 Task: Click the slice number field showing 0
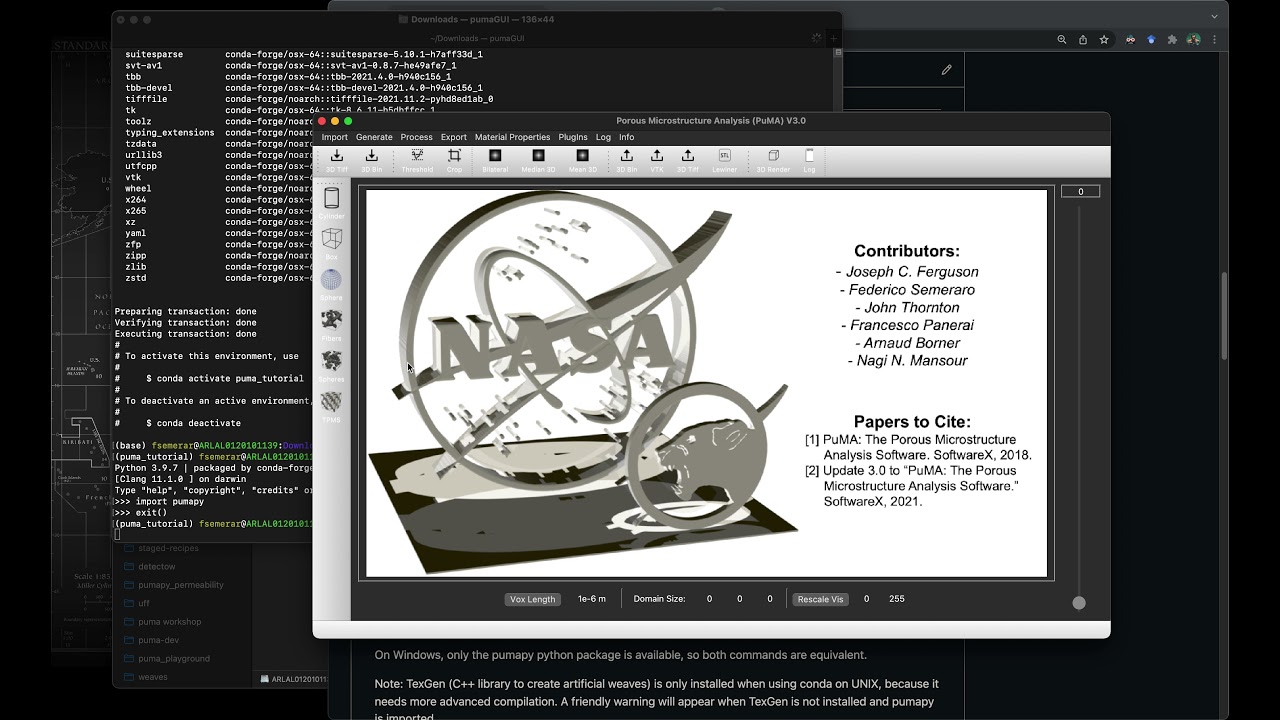coord(1080,191)
